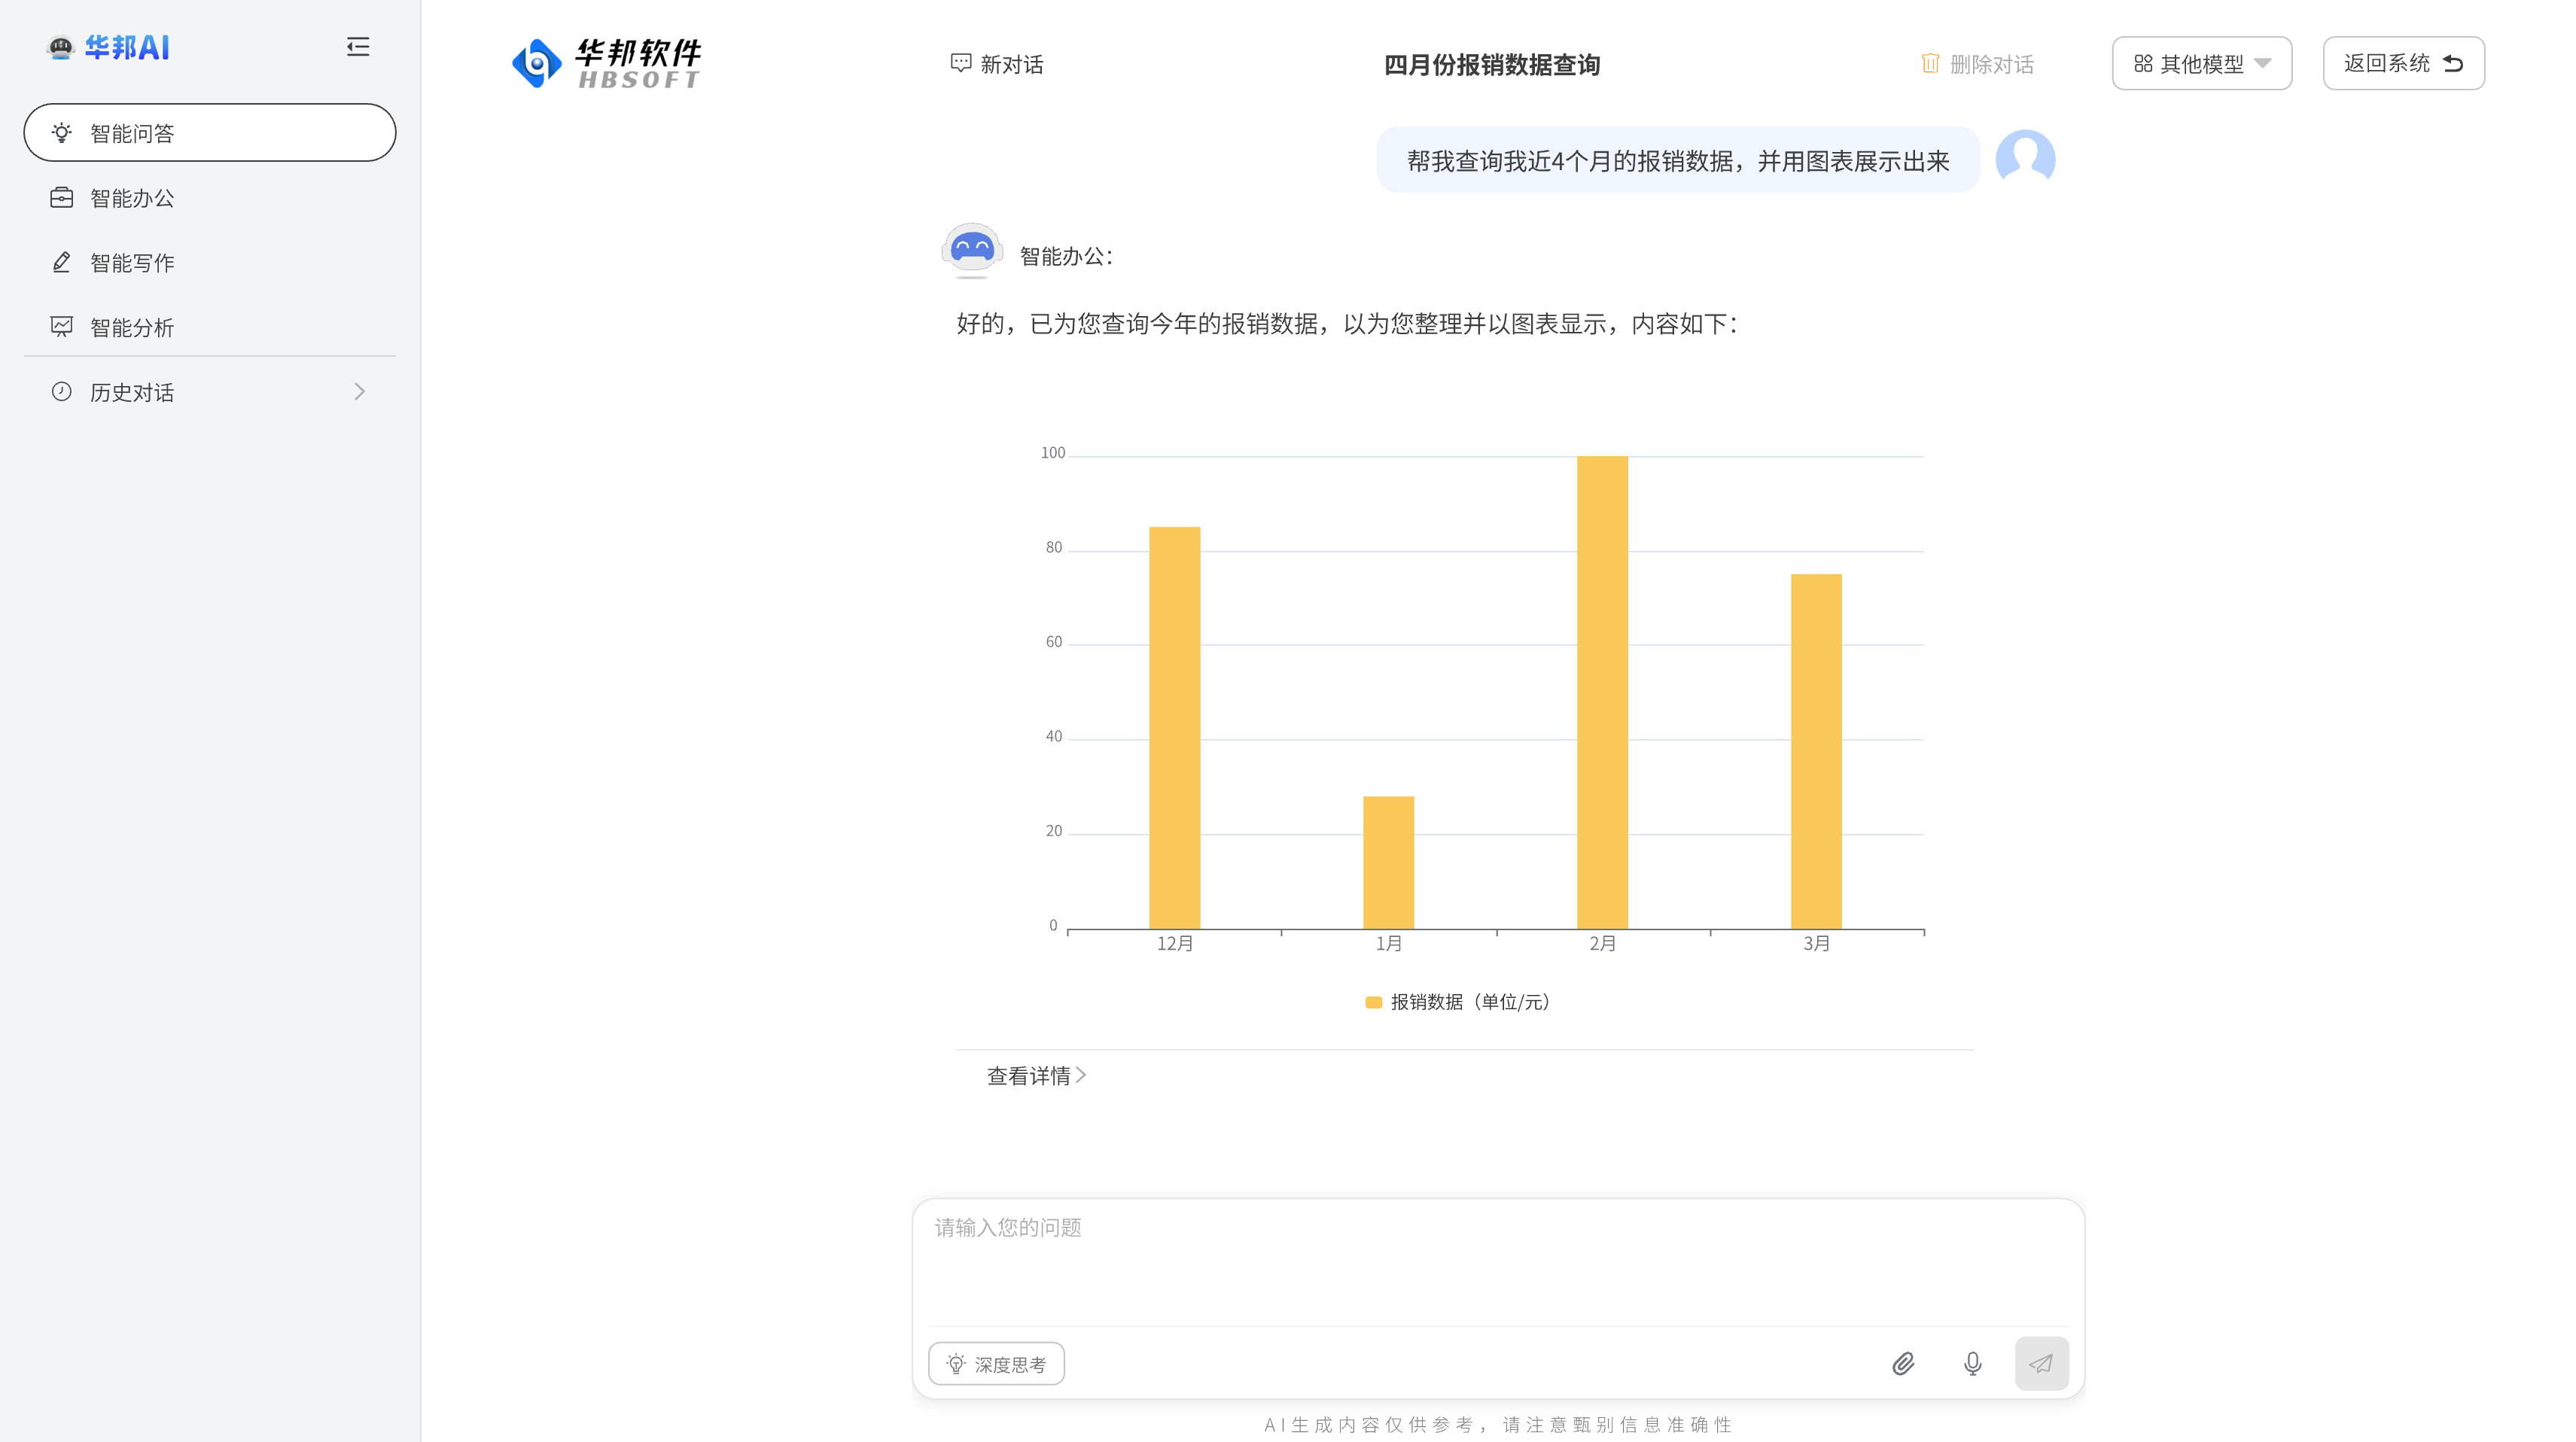Click the briefcase icon beside 智能办公

[x=62, y=198]
